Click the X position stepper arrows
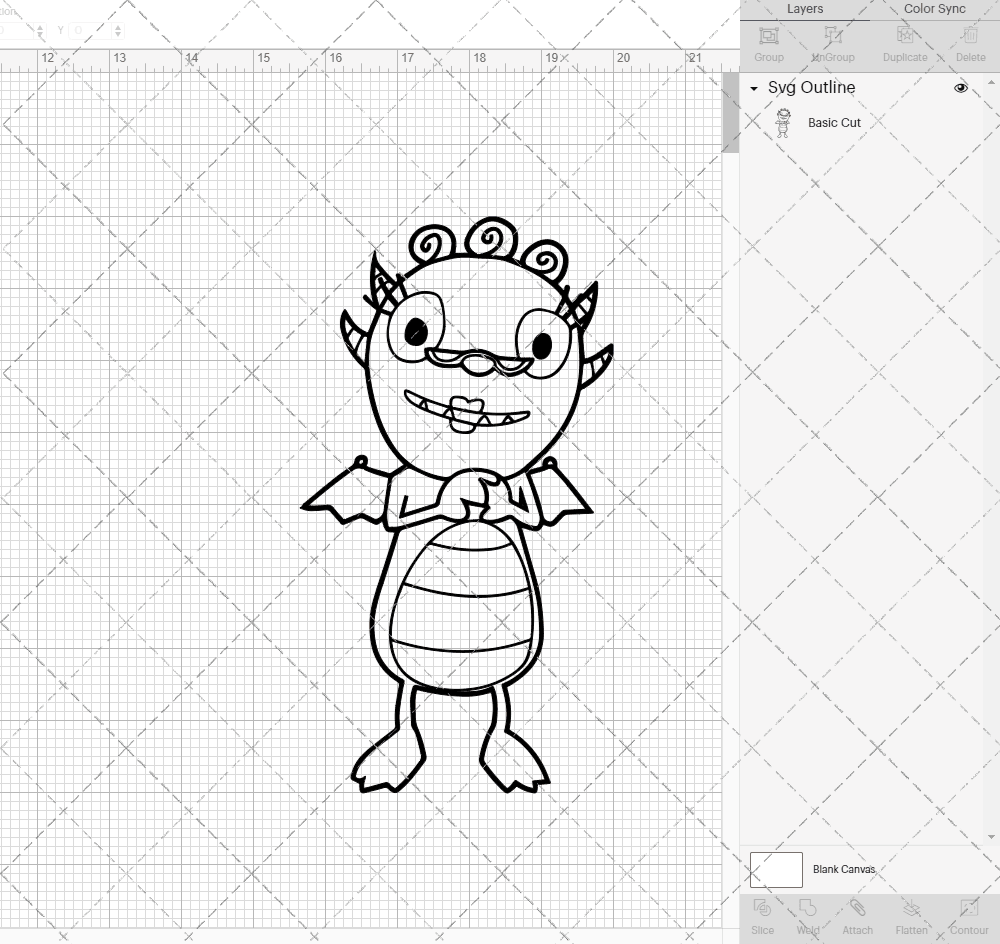The width and height of the screenshot is (1000, 944). tap(40, 30)
